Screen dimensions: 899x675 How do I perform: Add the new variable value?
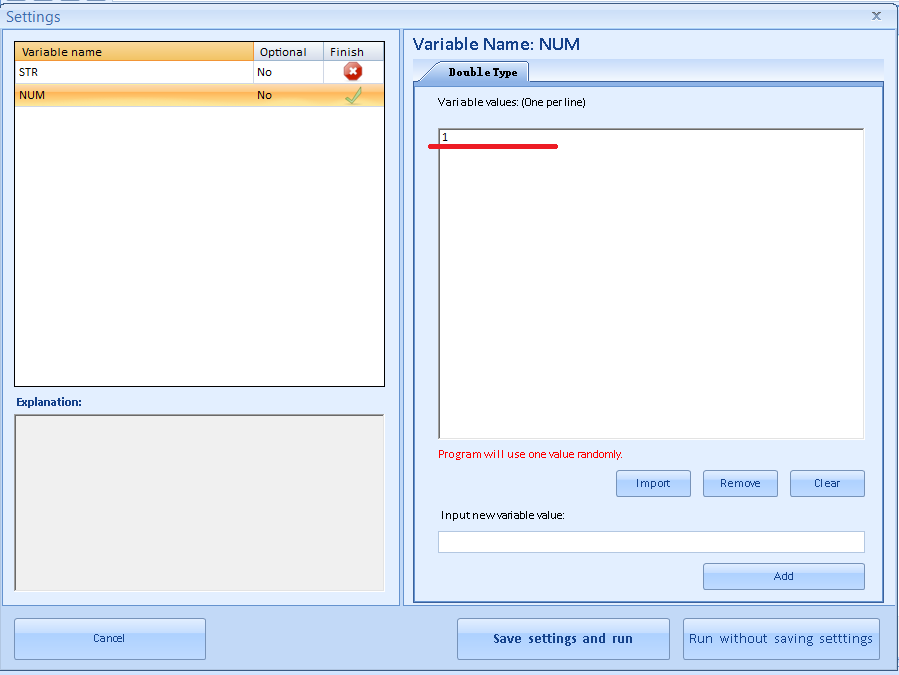coord(783,577)
